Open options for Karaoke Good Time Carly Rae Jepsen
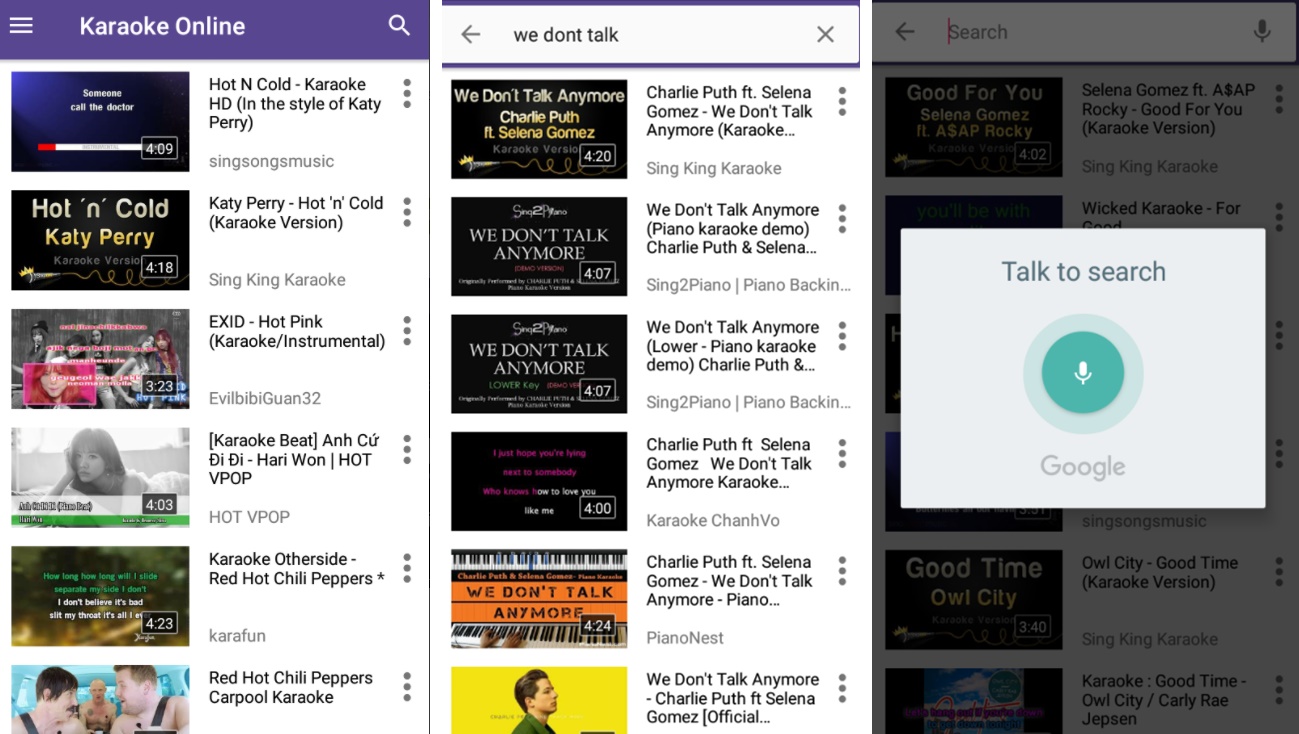The image size is (1299, 734). coord(1279,690)
